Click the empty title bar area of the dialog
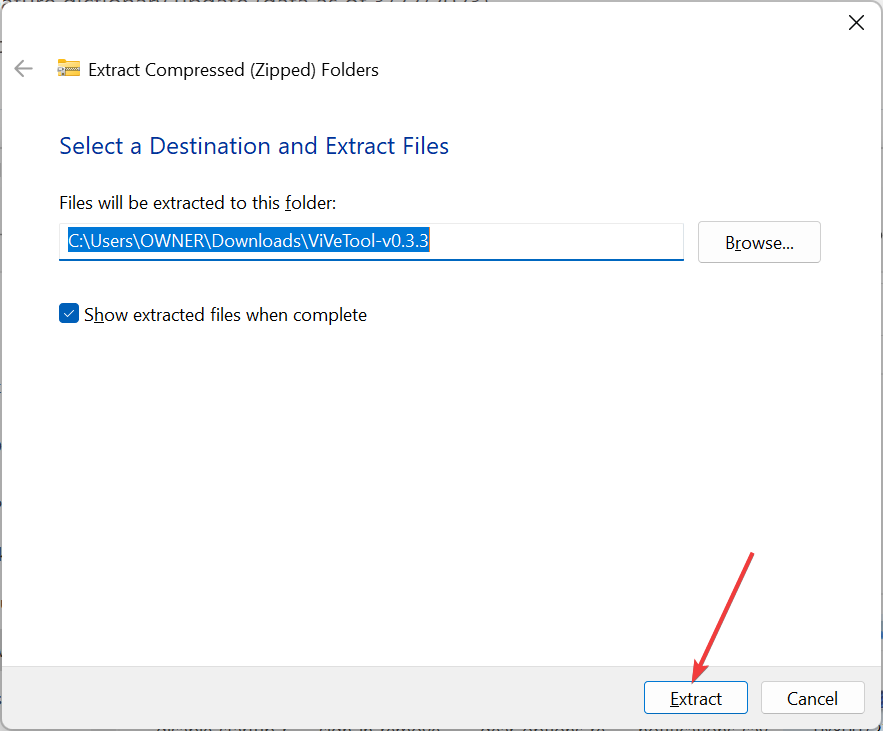883x731 pixels. tap(500, 23)
